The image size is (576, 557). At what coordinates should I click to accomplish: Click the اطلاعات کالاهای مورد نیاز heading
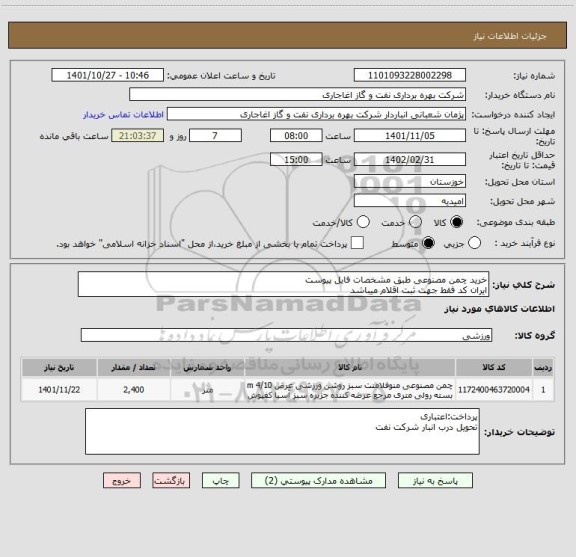[x=500, y=309]
